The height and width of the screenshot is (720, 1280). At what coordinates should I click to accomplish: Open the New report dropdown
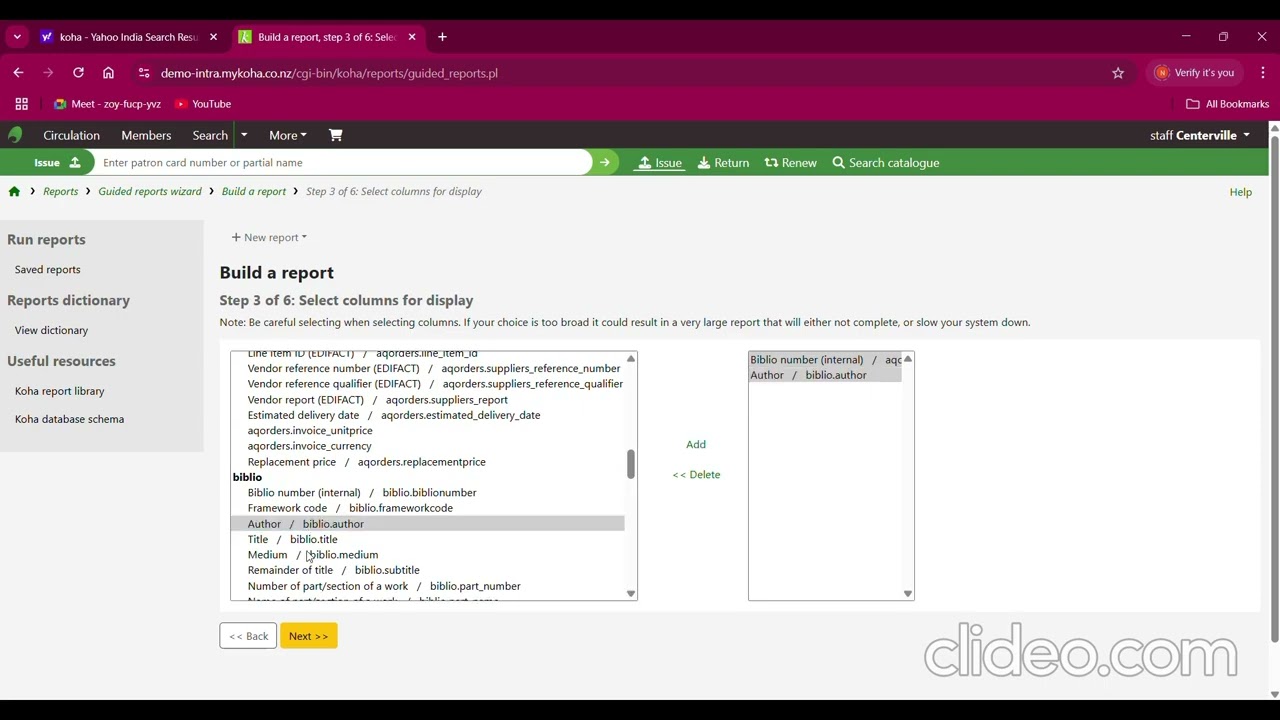[x=269, y=237]
